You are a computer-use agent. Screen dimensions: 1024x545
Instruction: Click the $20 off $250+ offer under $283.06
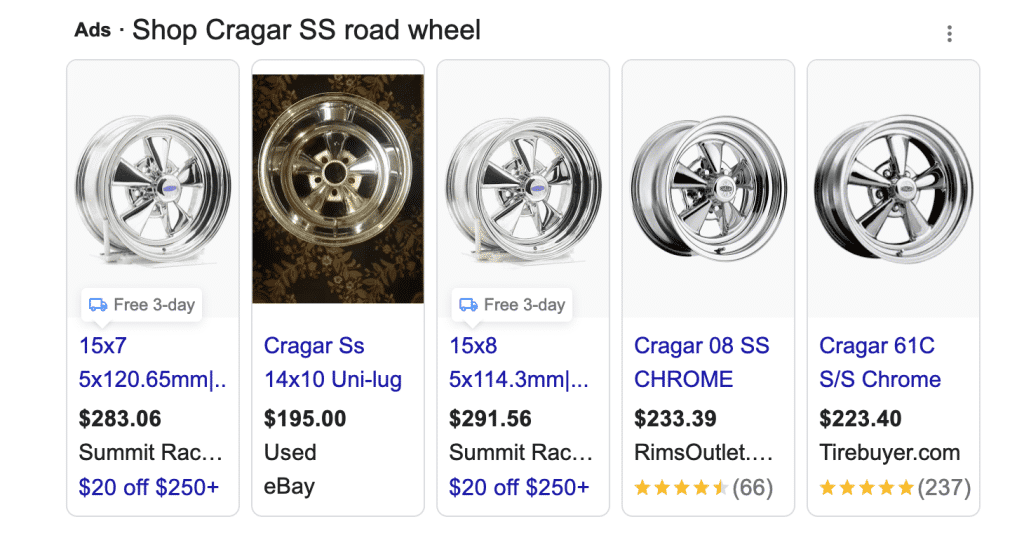[x=149, y=488]
